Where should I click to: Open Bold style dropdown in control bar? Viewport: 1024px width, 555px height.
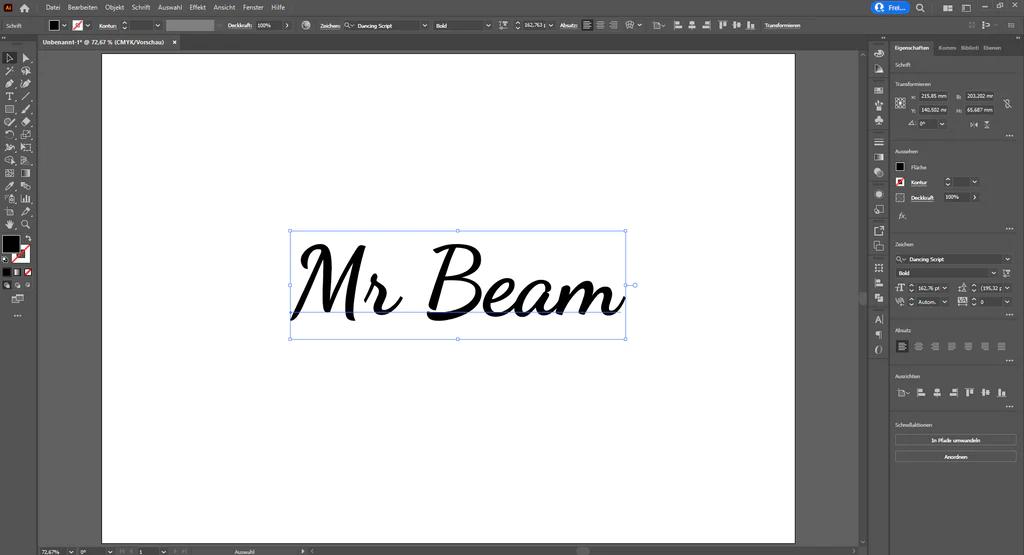(488, 25)
